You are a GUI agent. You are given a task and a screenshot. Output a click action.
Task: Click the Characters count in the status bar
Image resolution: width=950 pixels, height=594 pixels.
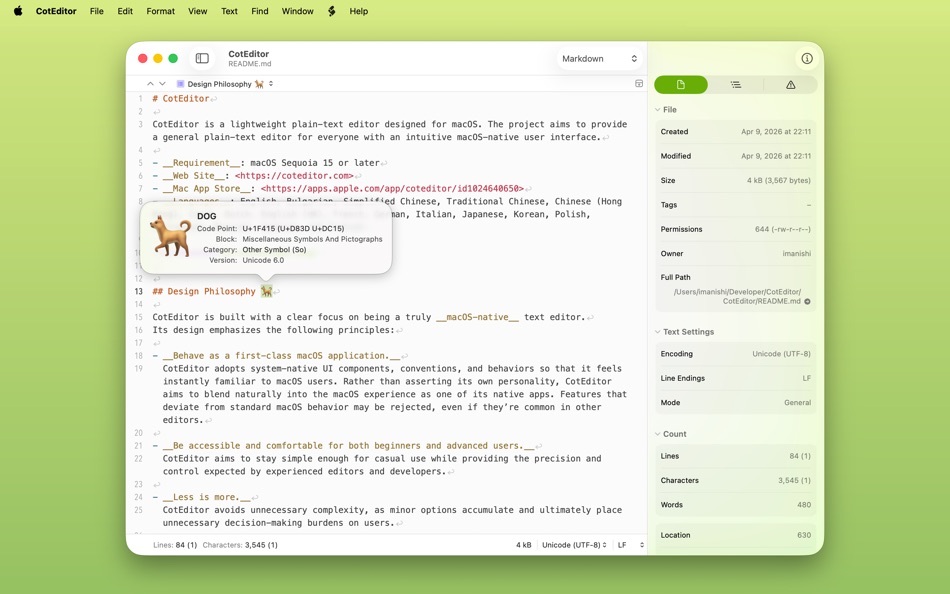point(240,545)
